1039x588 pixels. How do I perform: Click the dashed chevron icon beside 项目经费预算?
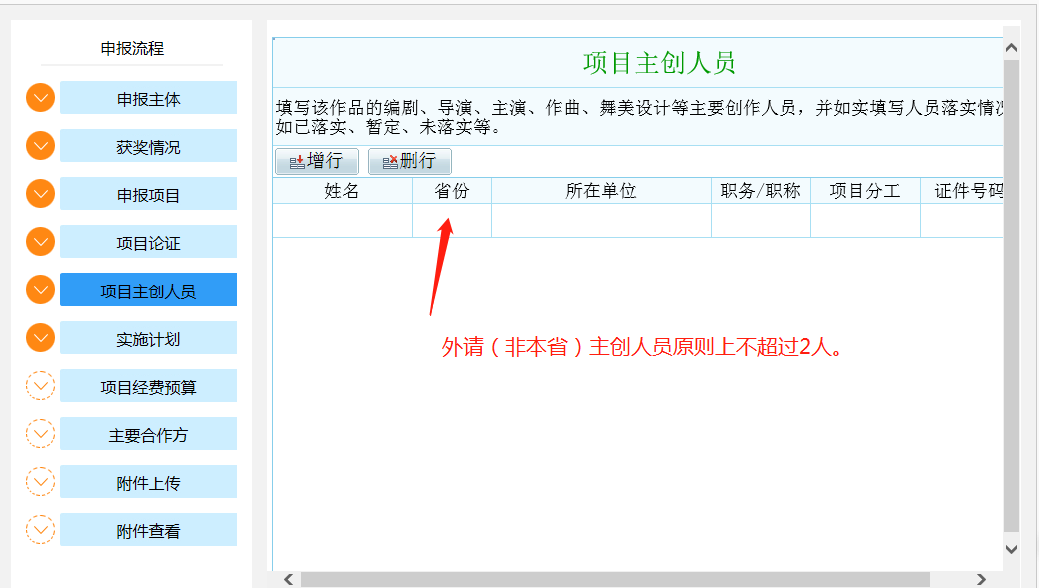[x=40, y=386]
